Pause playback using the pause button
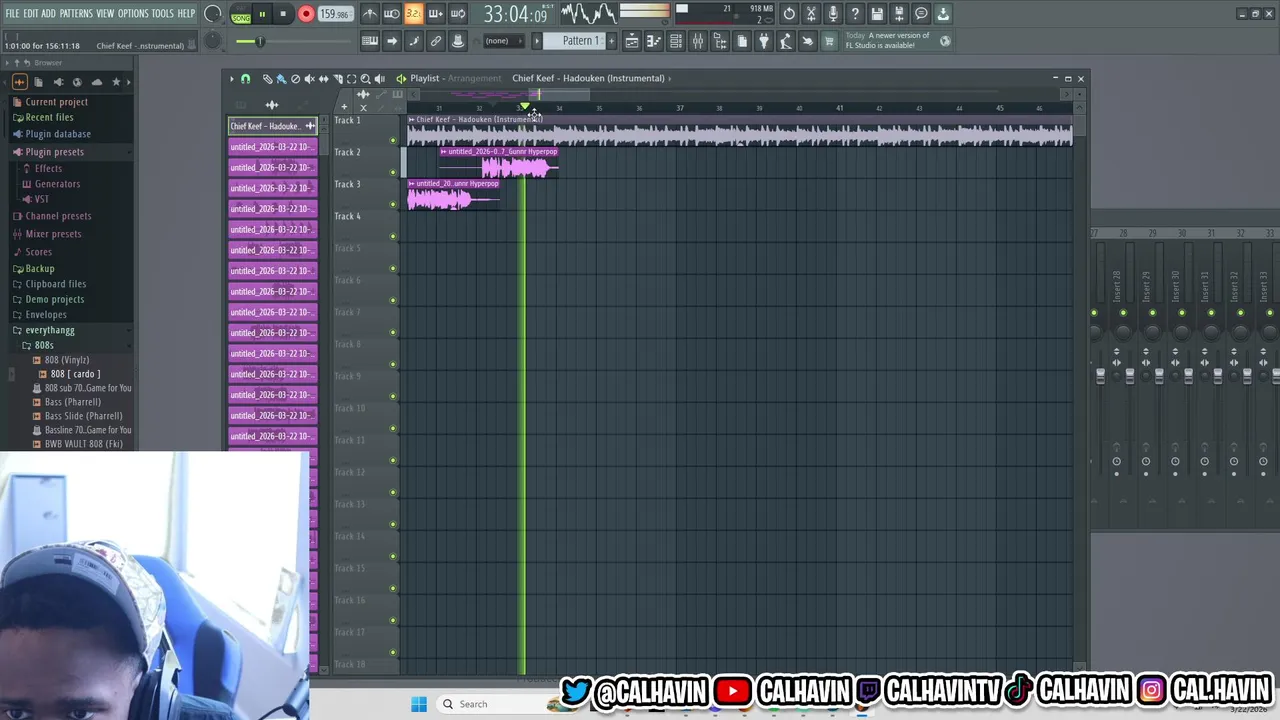 [262, 14]
